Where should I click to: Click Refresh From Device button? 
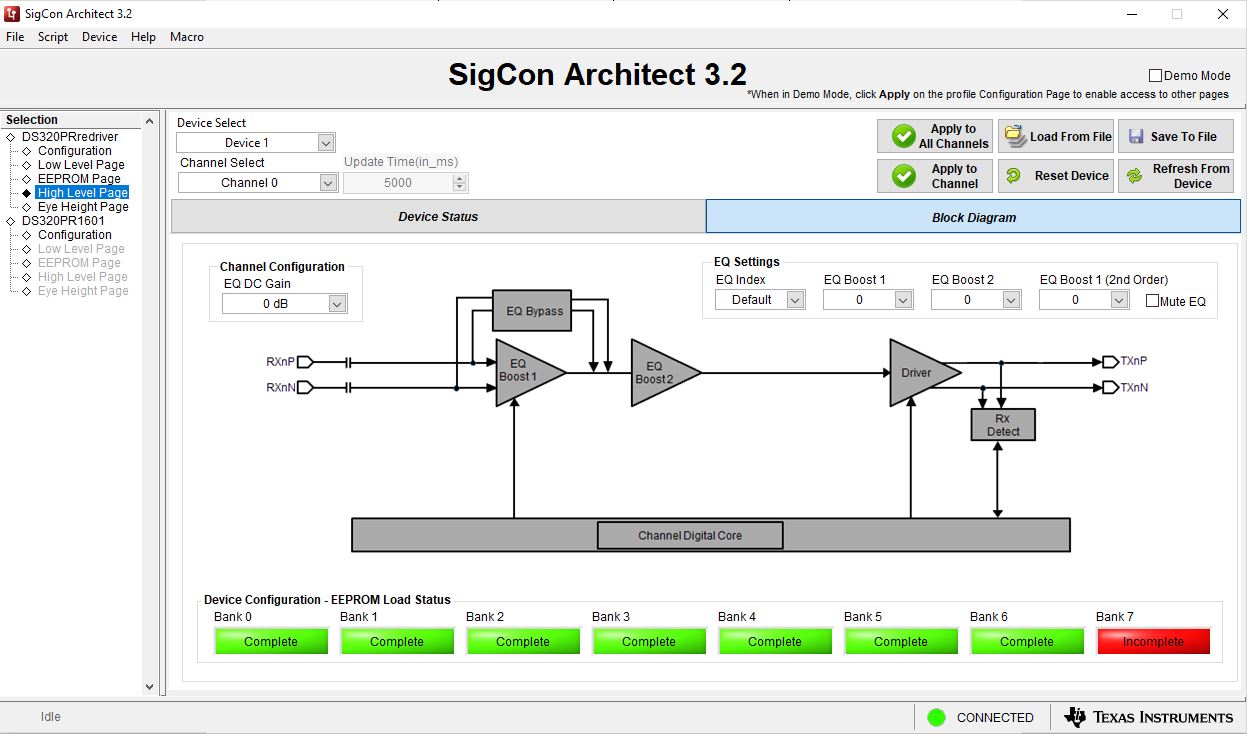click(x=1176, y=176)
